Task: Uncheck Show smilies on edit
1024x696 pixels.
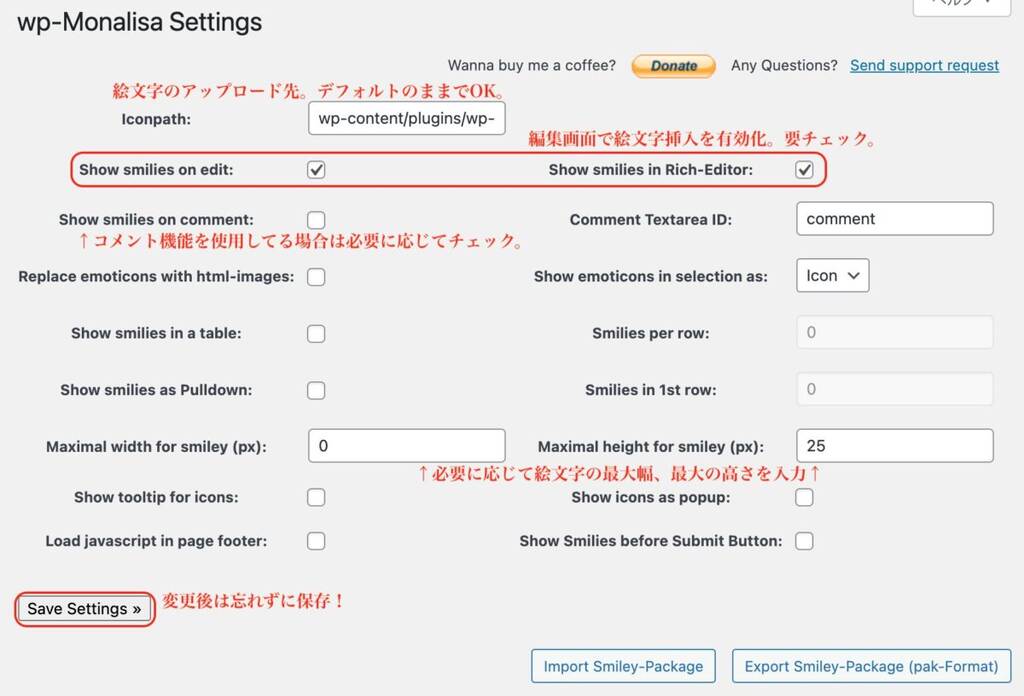Action: tap(316, 170)
